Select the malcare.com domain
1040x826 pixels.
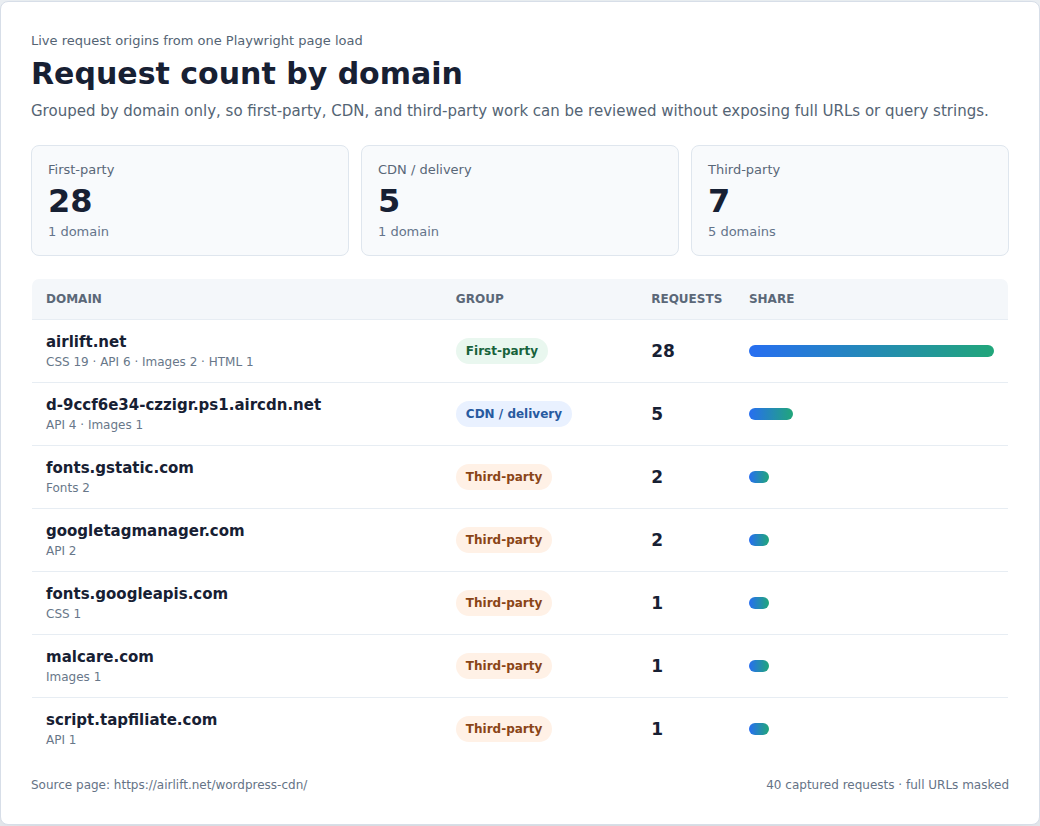(99, 657)
